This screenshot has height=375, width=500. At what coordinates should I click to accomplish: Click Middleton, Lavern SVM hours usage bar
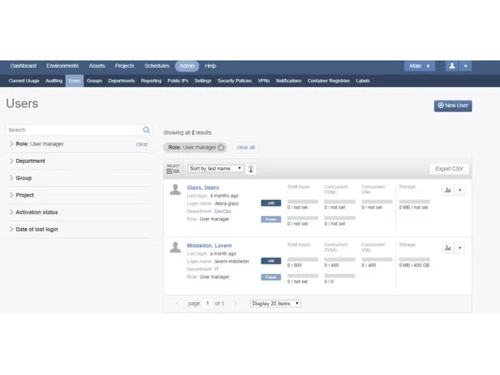coord(303,259)
